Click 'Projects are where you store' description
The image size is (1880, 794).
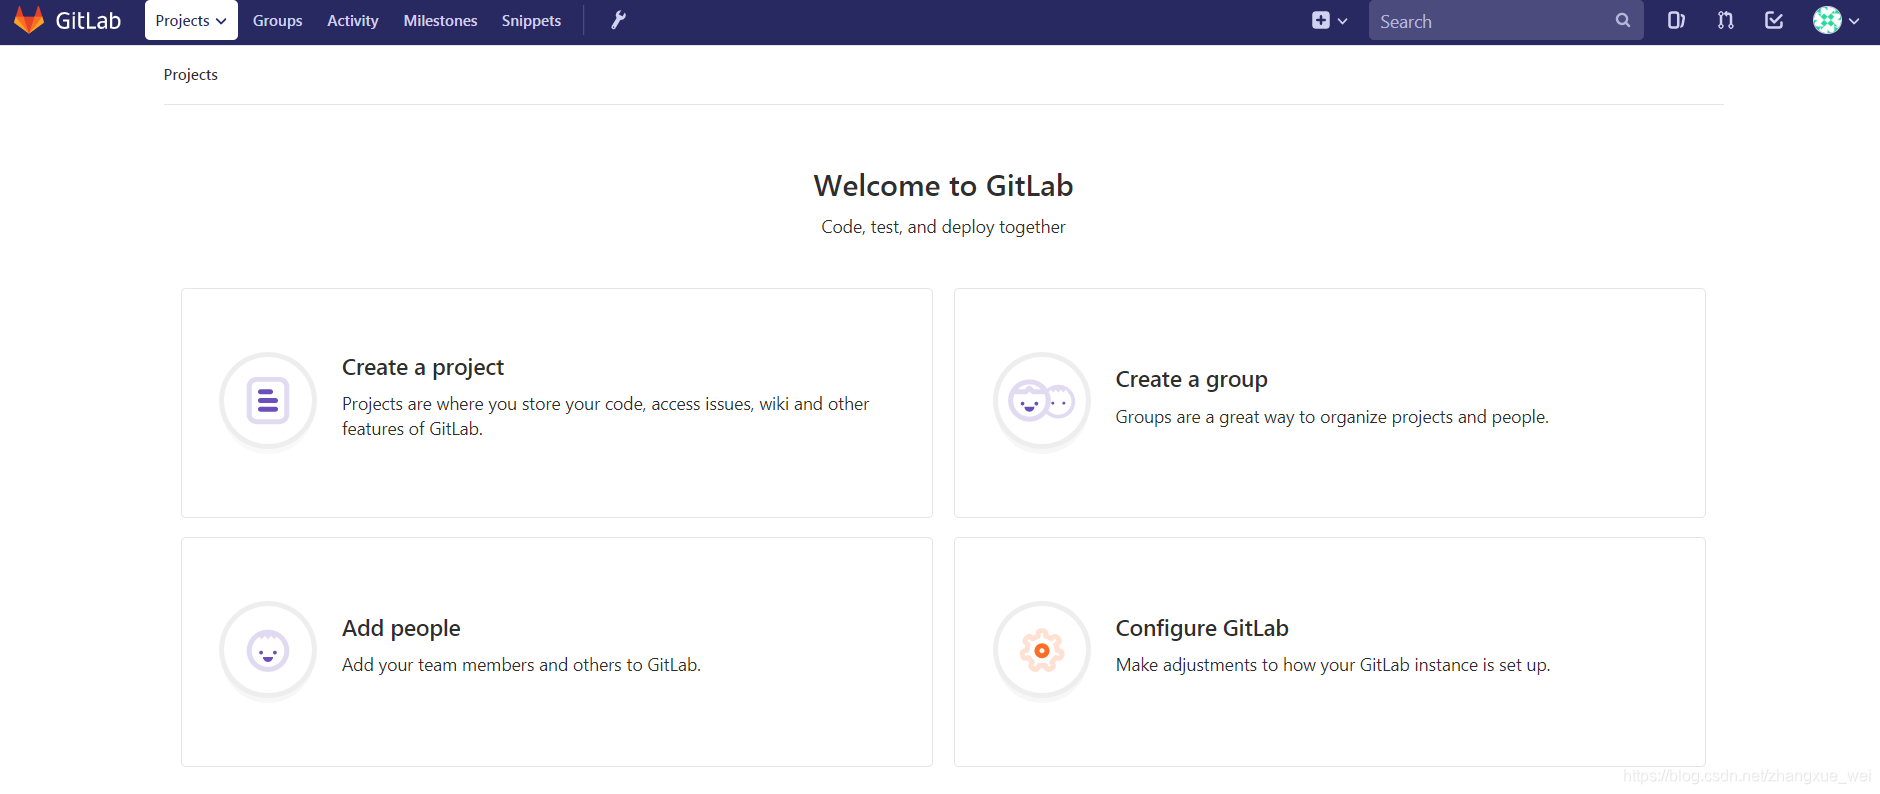pyautogui.click(x=606, y=416)
